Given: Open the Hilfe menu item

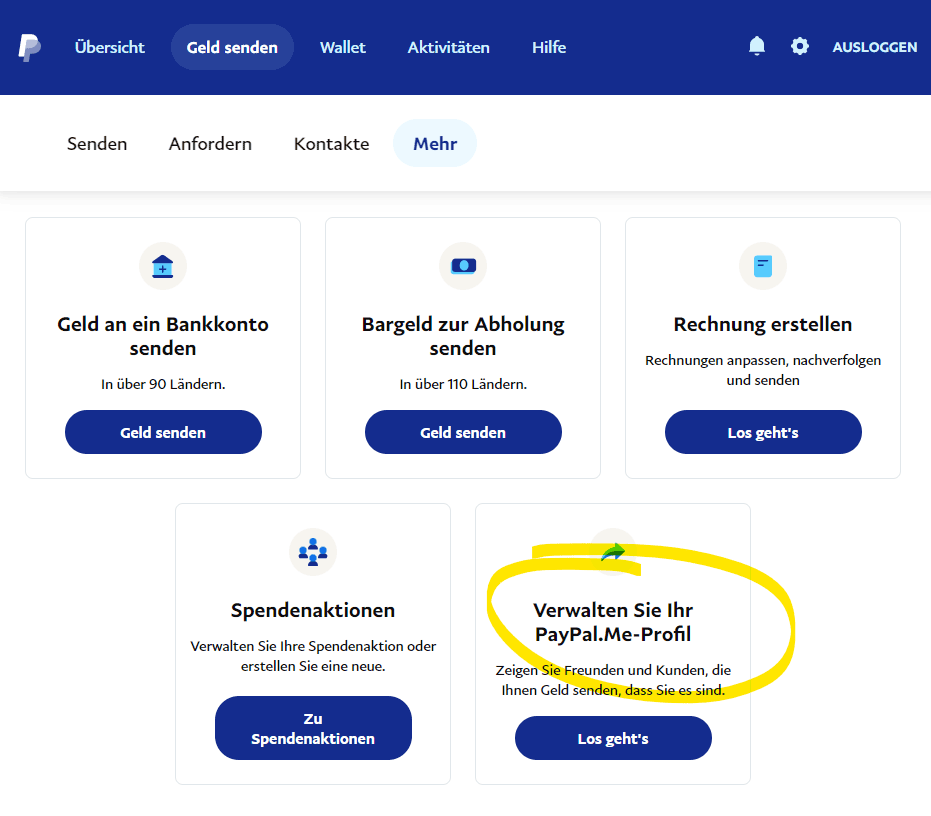Looking at the screenshot, I should (x=549, y=47).
